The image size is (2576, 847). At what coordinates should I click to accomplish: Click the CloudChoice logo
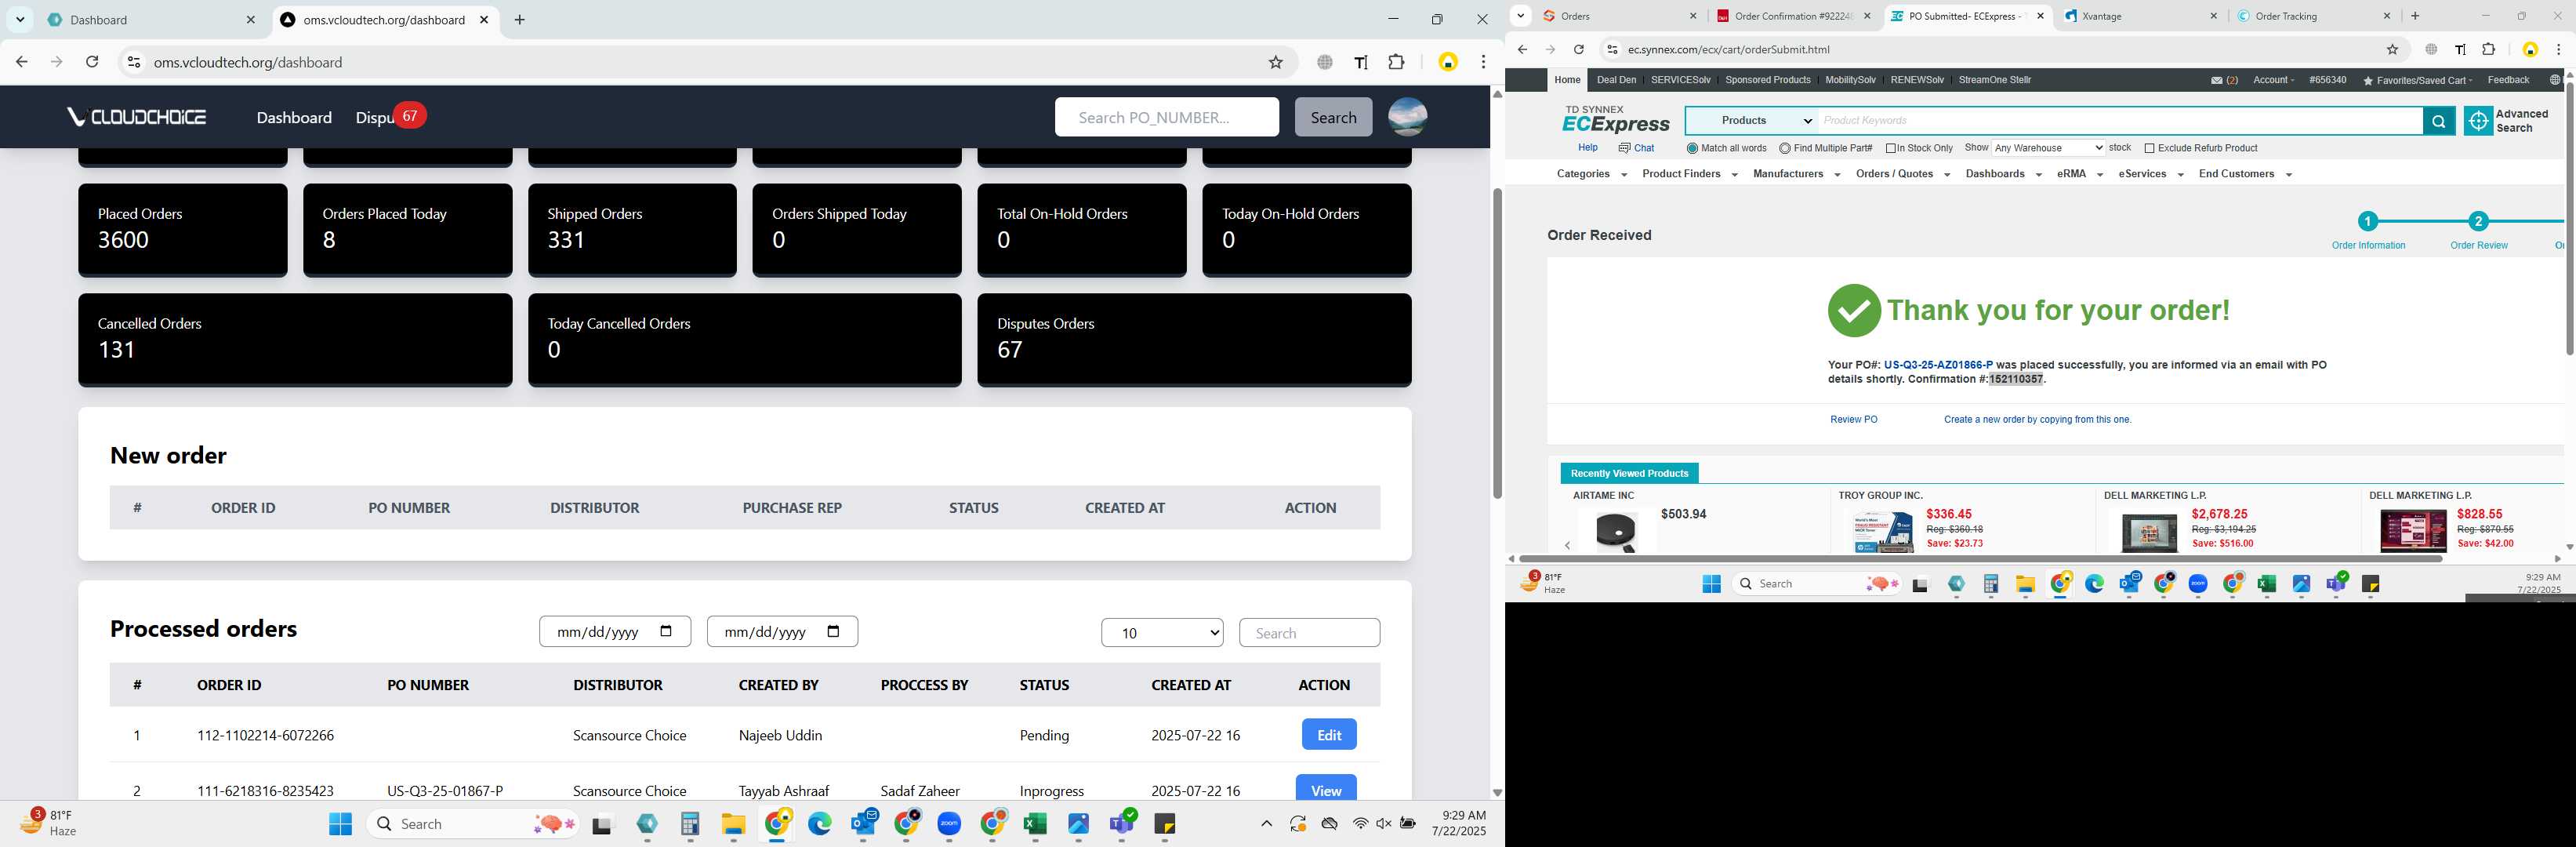(136, 117)
